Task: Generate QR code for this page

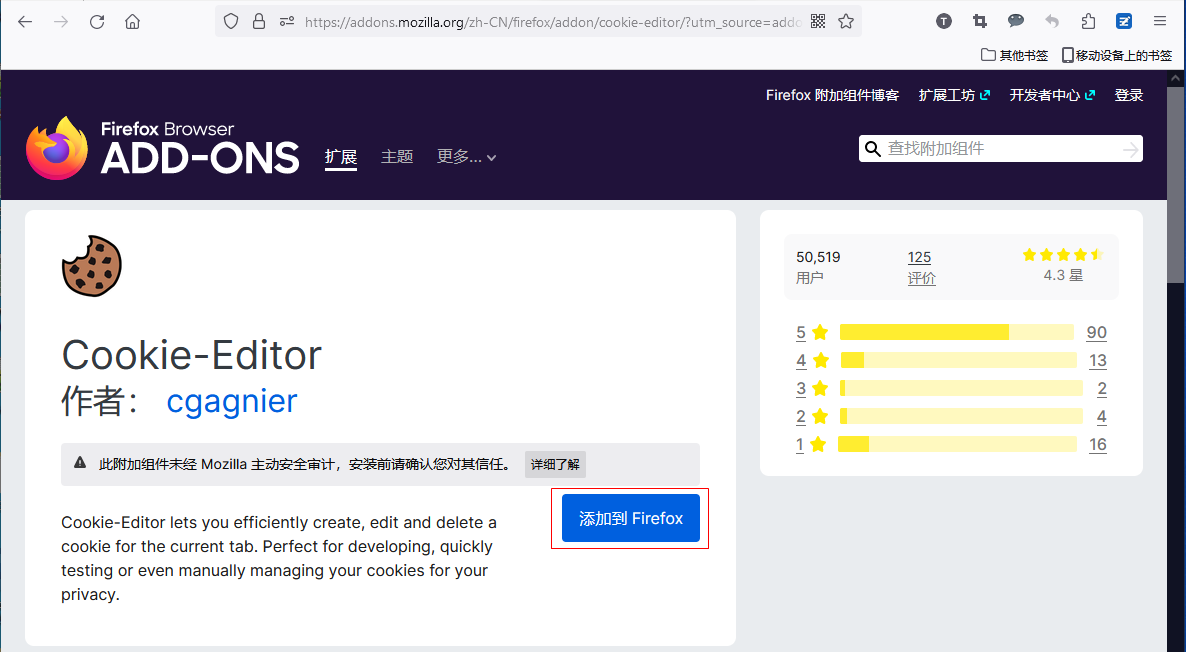Action: pos(818,21)
